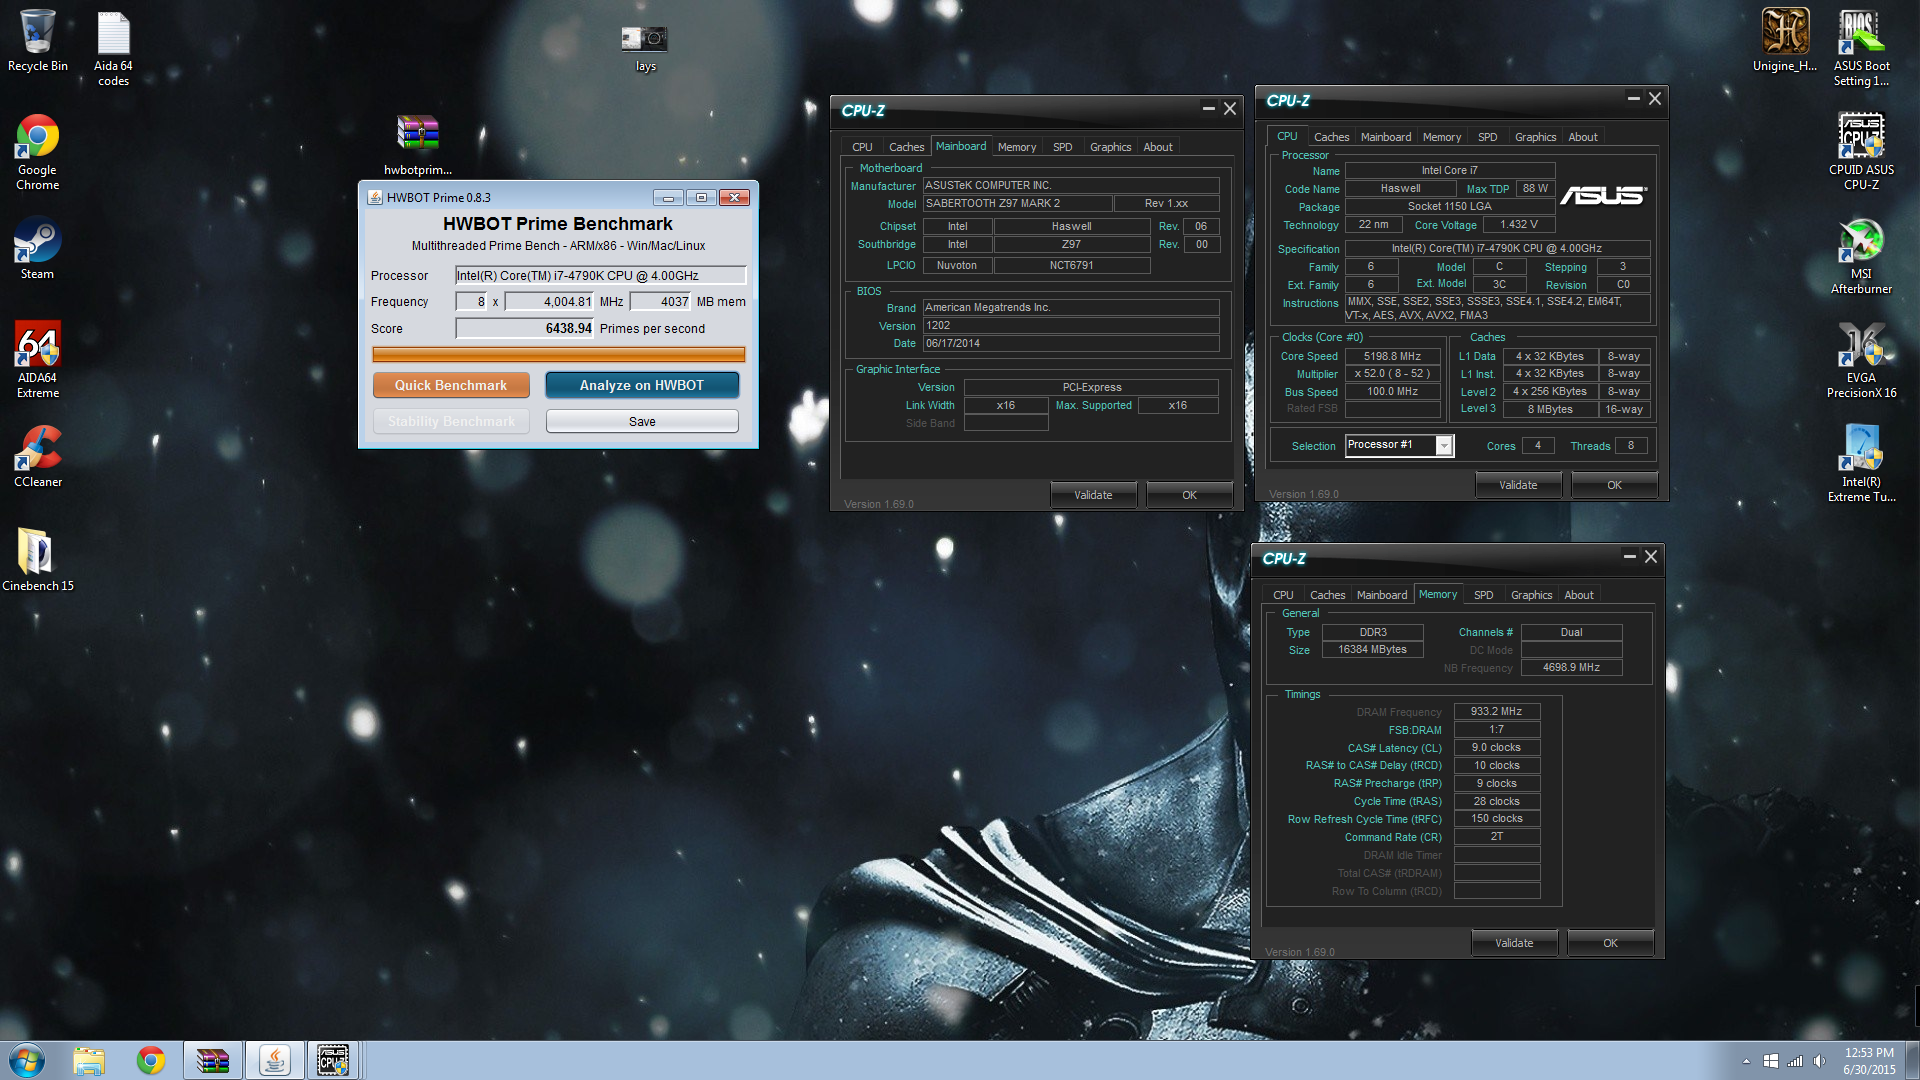Screen dimensions: 1920x1080
Task: Open the Recycle Bin desktop icon
Action: [37, 42]
